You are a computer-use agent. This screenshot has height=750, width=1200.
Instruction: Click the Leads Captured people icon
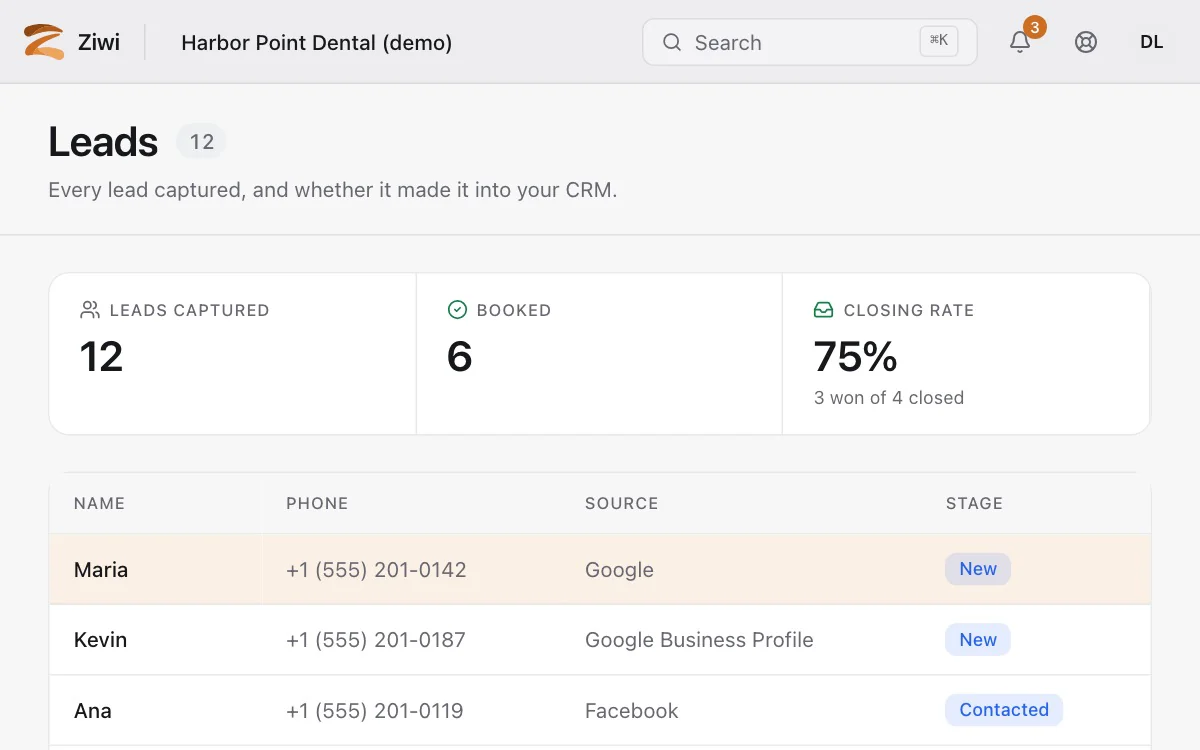click(x=90, y=310)
